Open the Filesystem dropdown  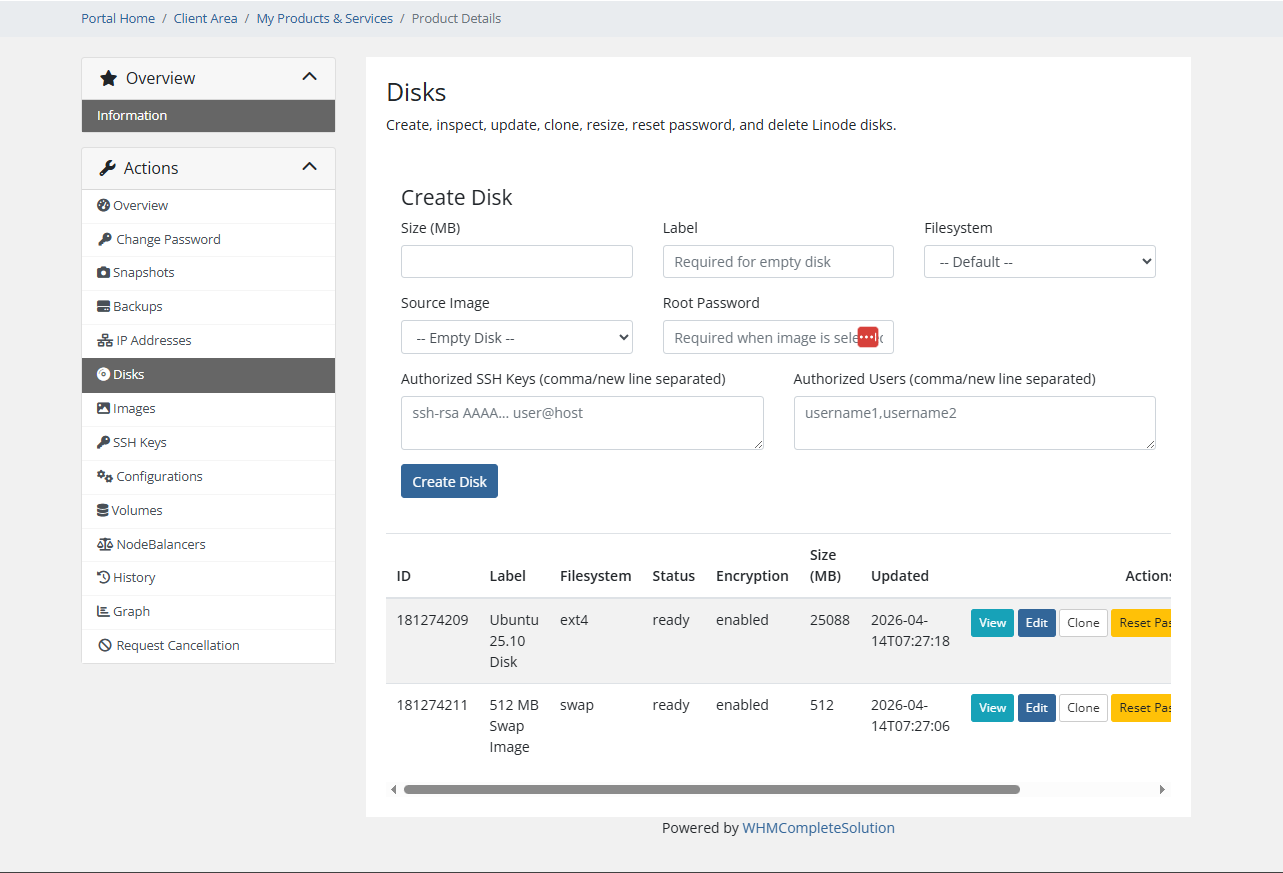click(x=1039, y=262)
